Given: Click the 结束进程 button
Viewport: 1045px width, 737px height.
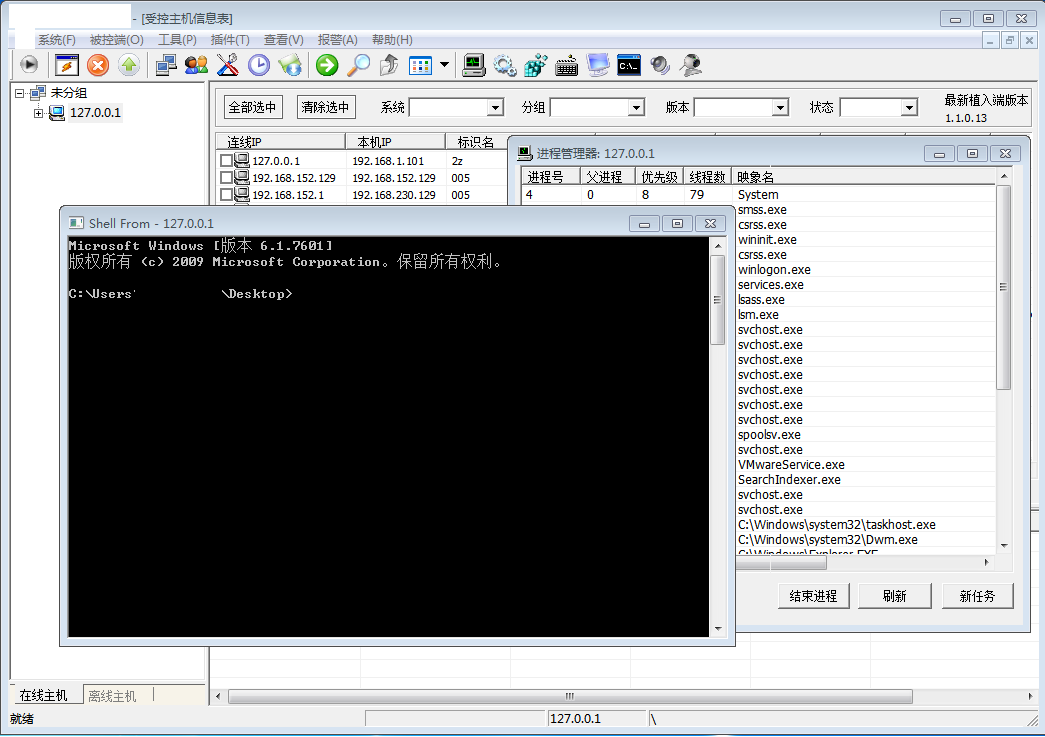Looking at the screenshot, I should tap(813, 596).
